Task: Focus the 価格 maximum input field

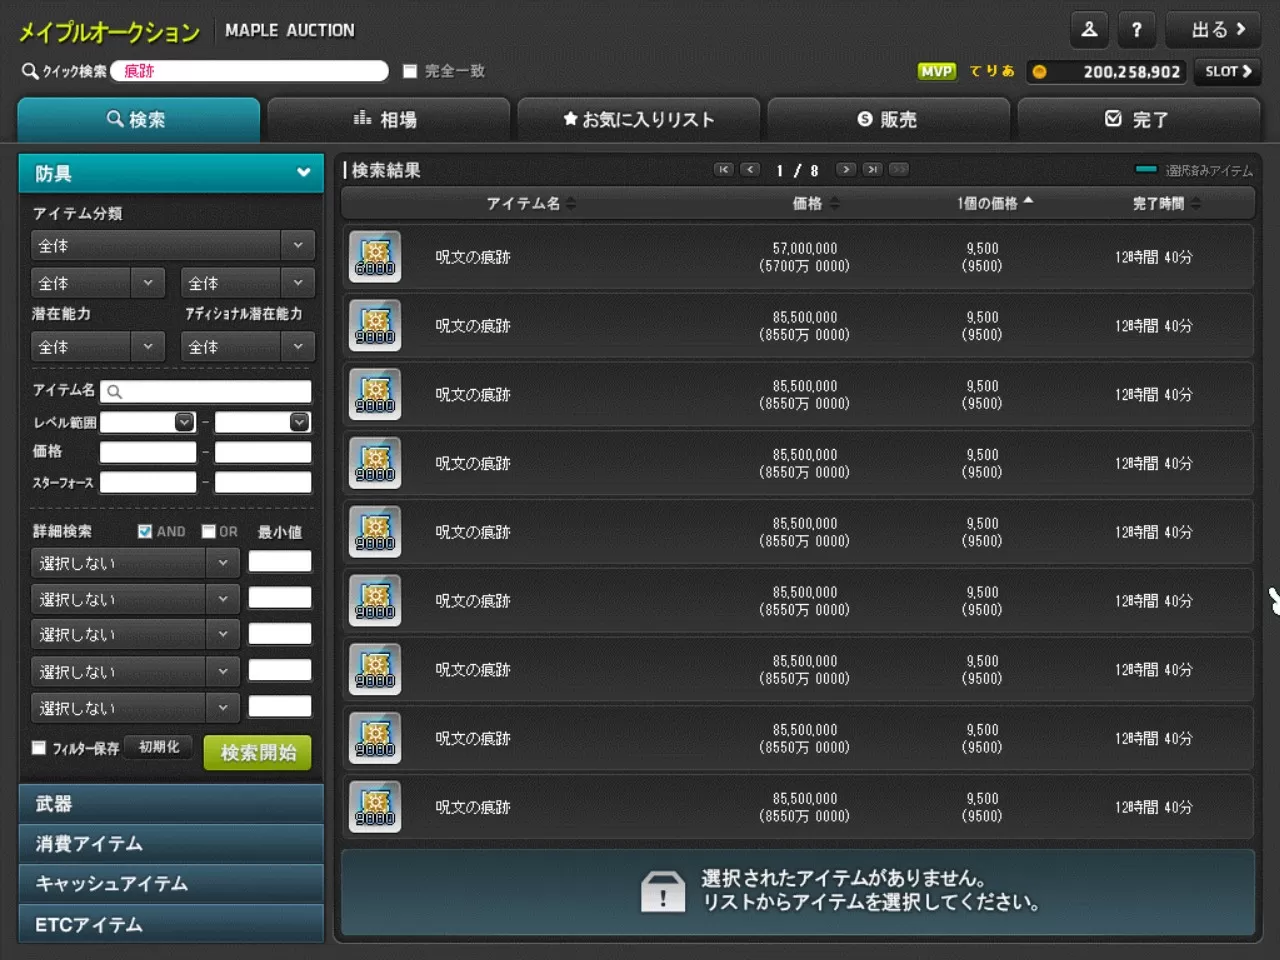Action: click(x=263, y=452)
